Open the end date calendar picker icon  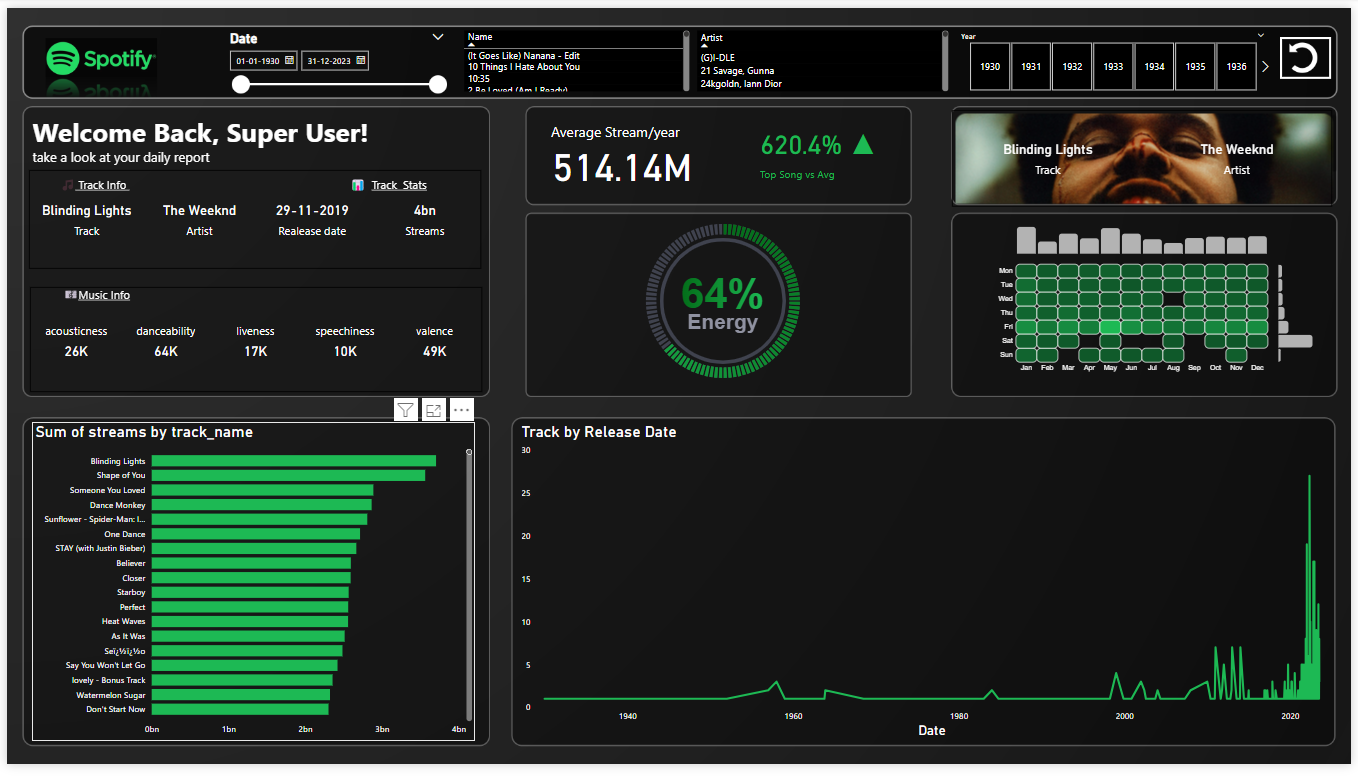click(361, 61)
